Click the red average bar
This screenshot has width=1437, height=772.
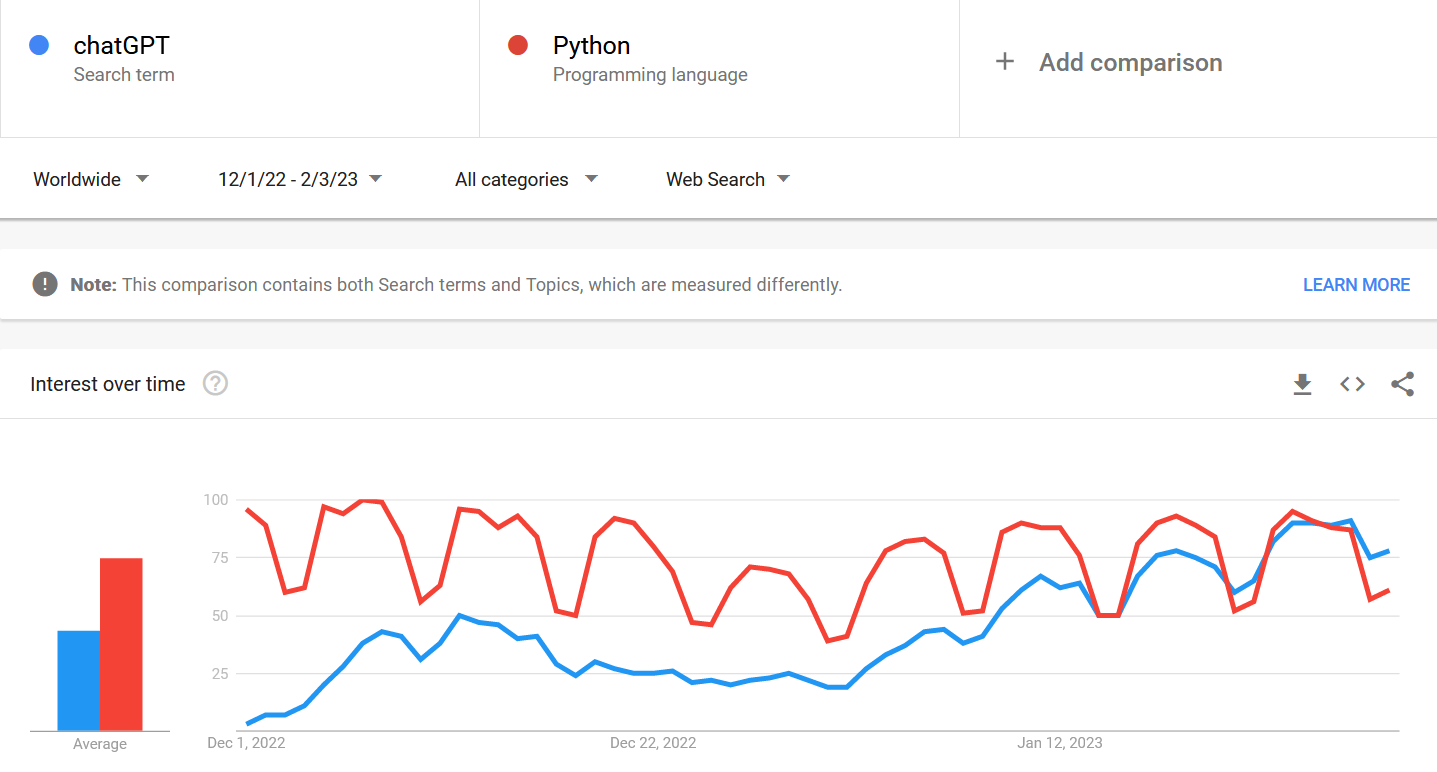click(x=121, y=644)
